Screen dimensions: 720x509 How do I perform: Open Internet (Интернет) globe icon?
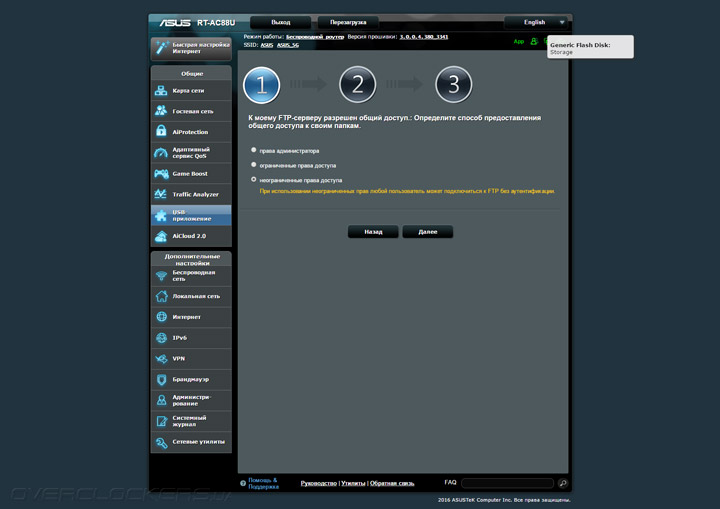(162, 317)
